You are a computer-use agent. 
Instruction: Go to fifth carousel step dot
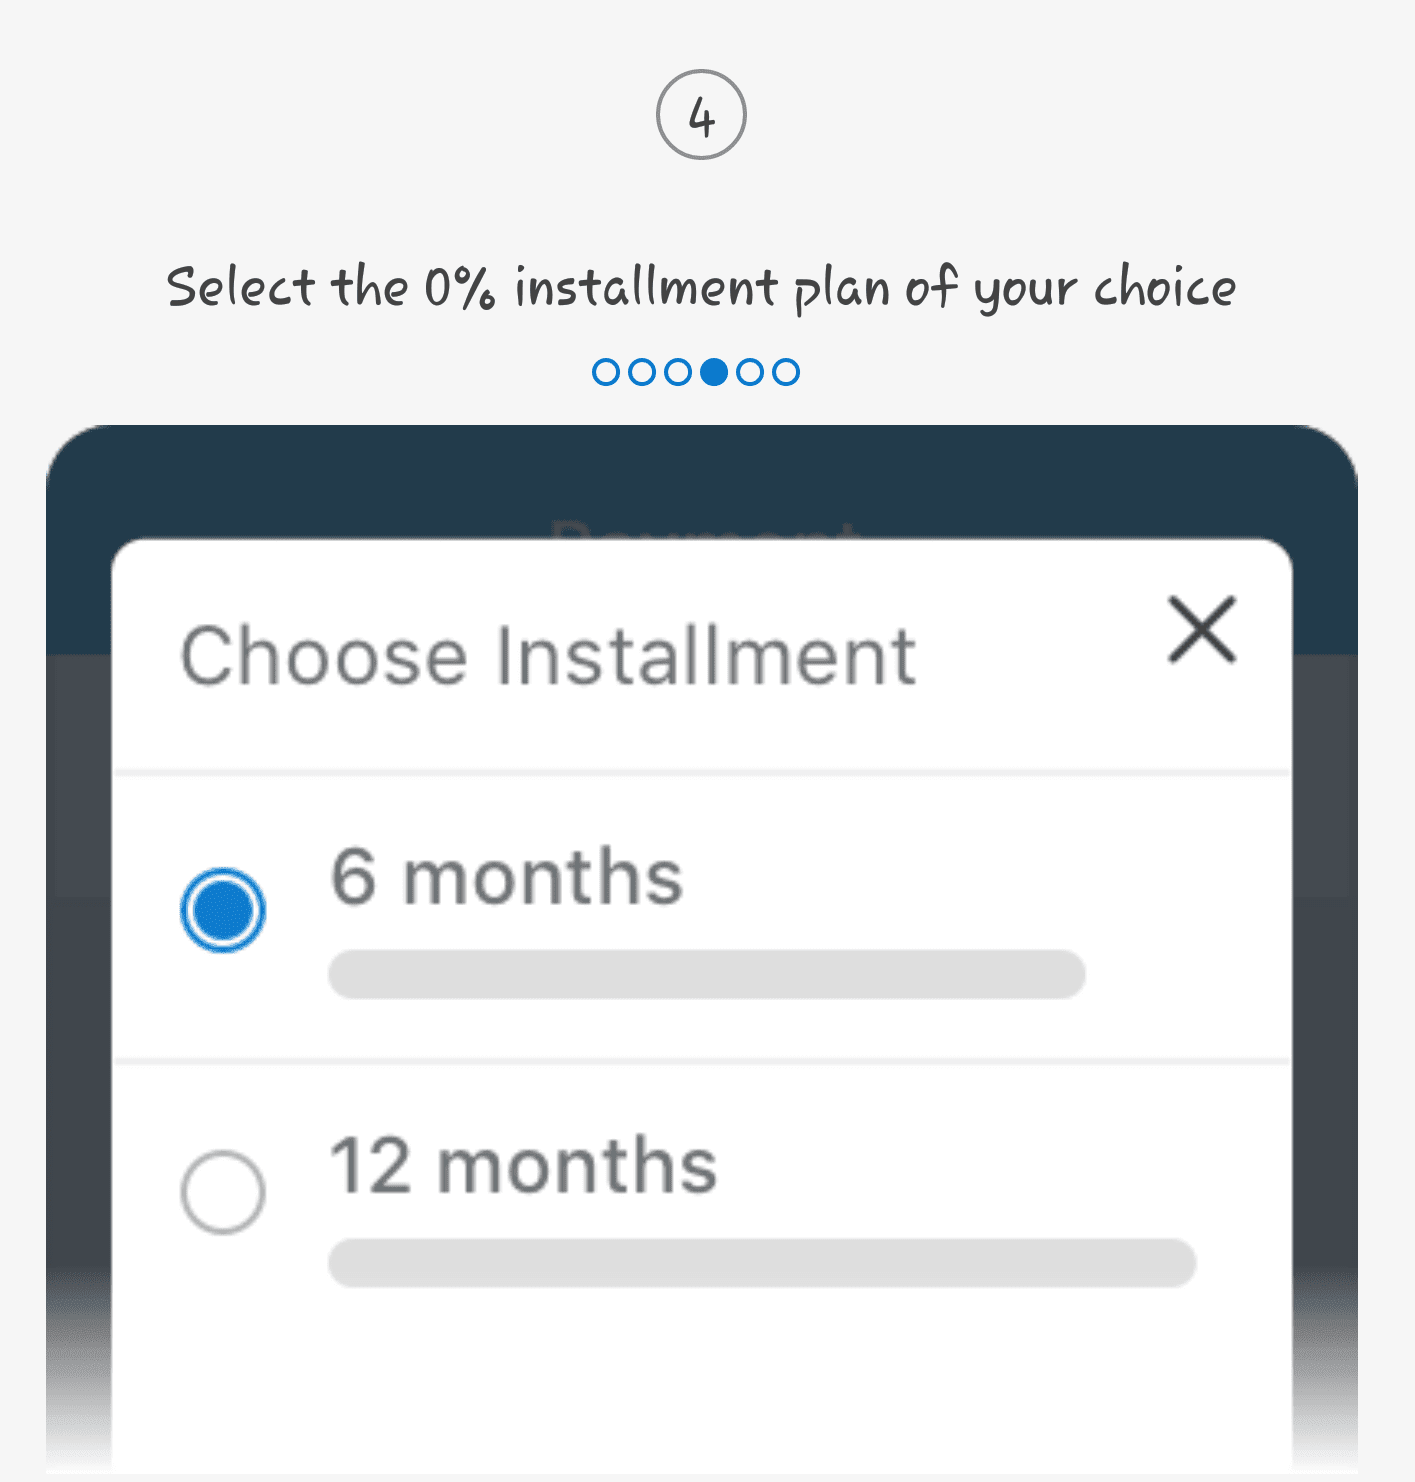[750, 372]
